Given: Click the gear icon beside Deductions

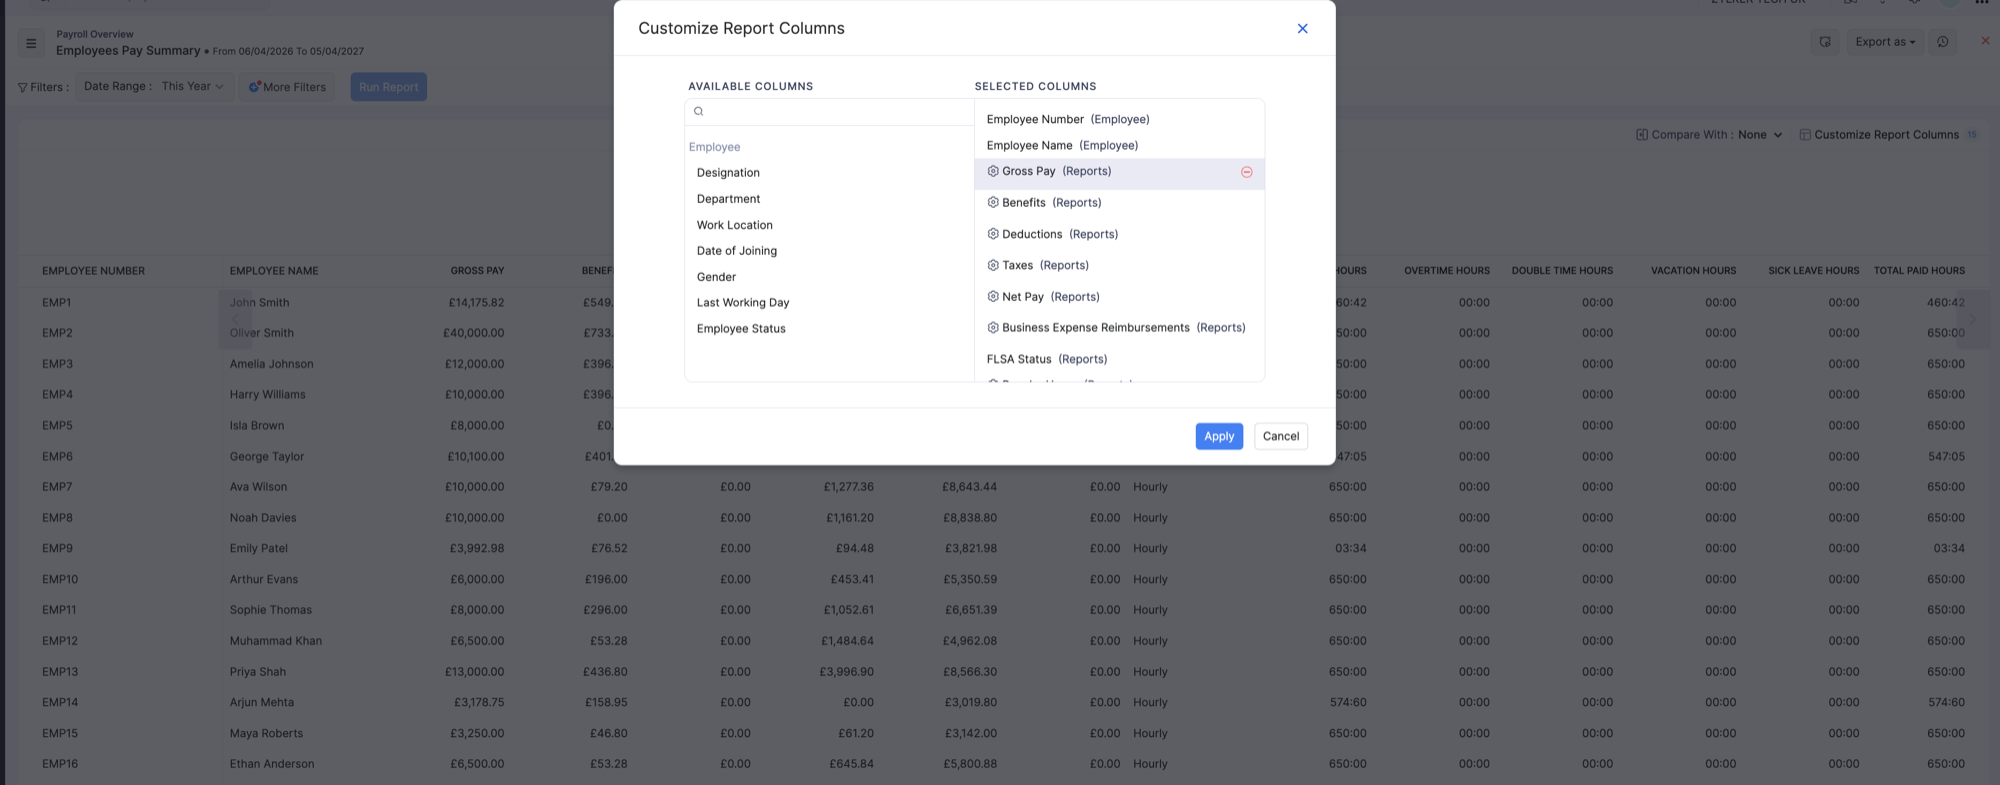Looking at the screenshot, I should click(x=993, y=234).
